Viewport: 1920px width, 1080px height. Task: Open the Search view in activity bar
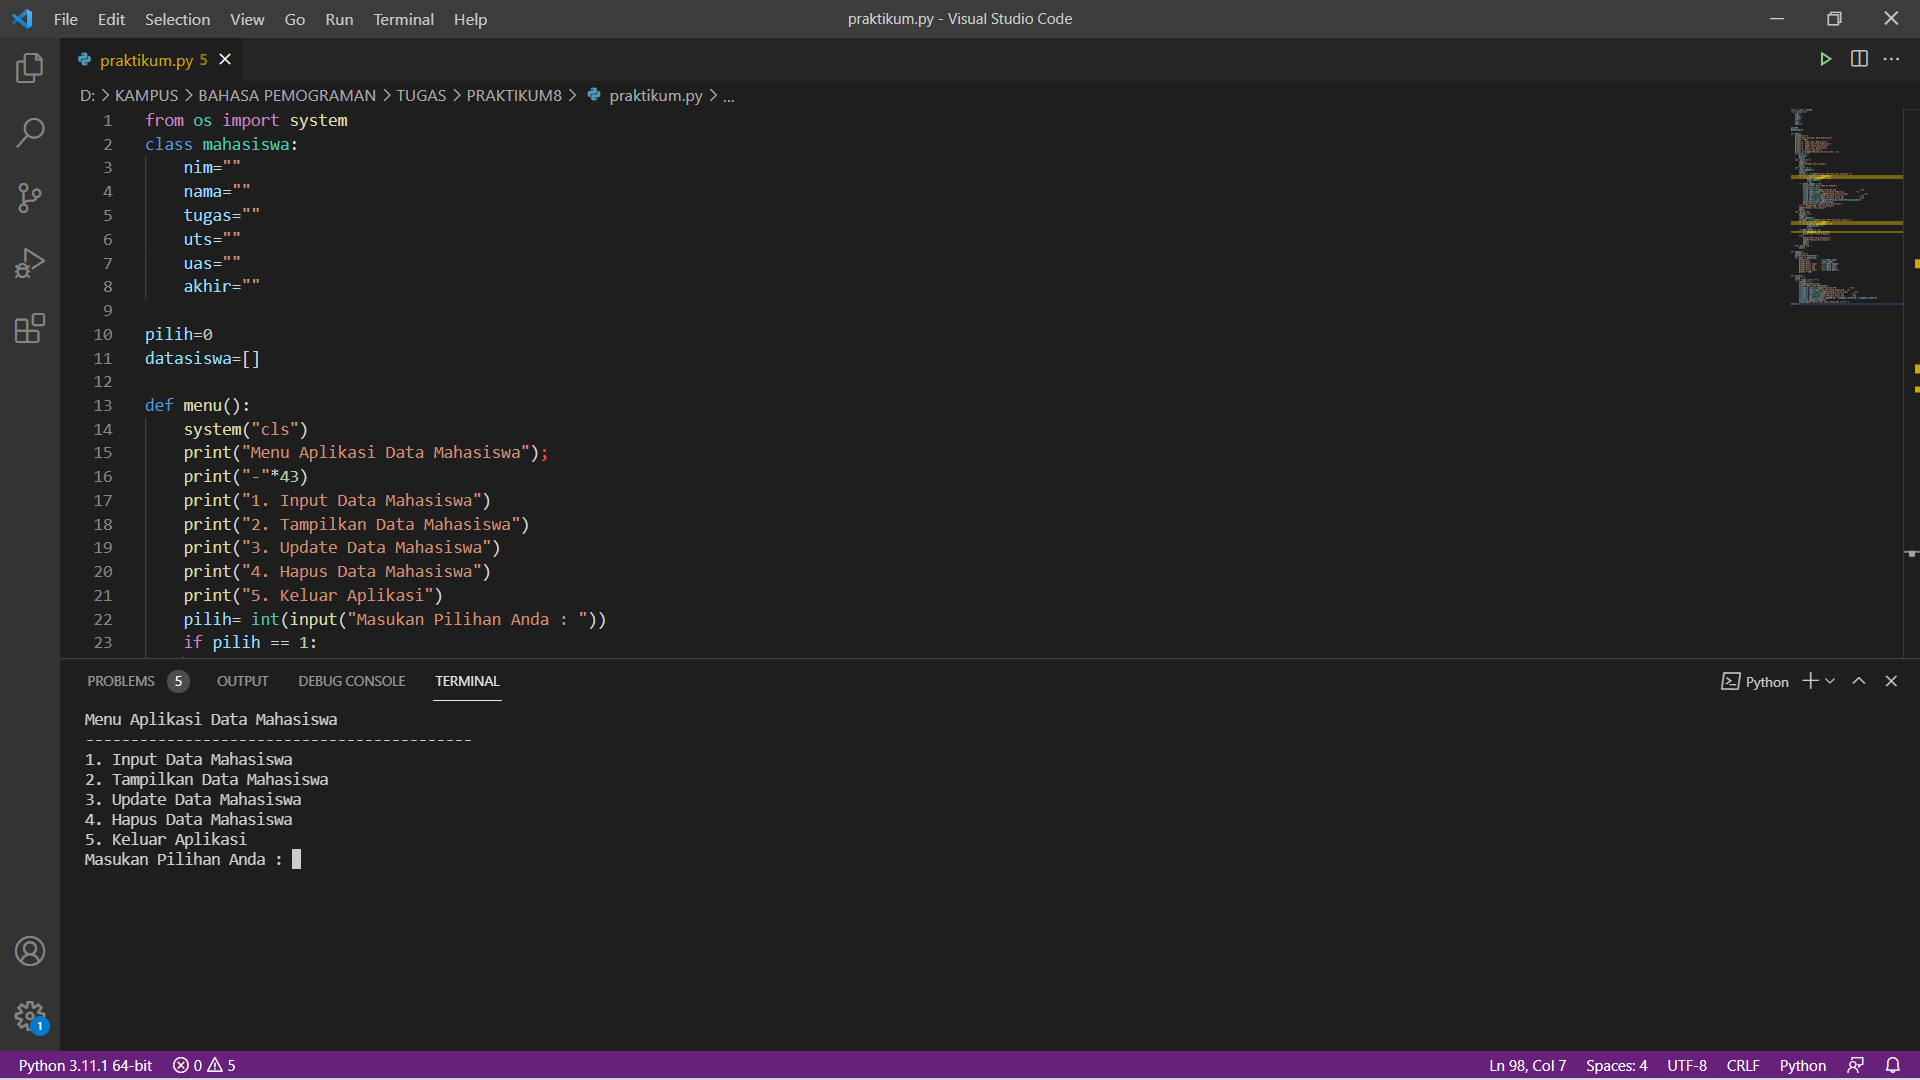point(30,132)
